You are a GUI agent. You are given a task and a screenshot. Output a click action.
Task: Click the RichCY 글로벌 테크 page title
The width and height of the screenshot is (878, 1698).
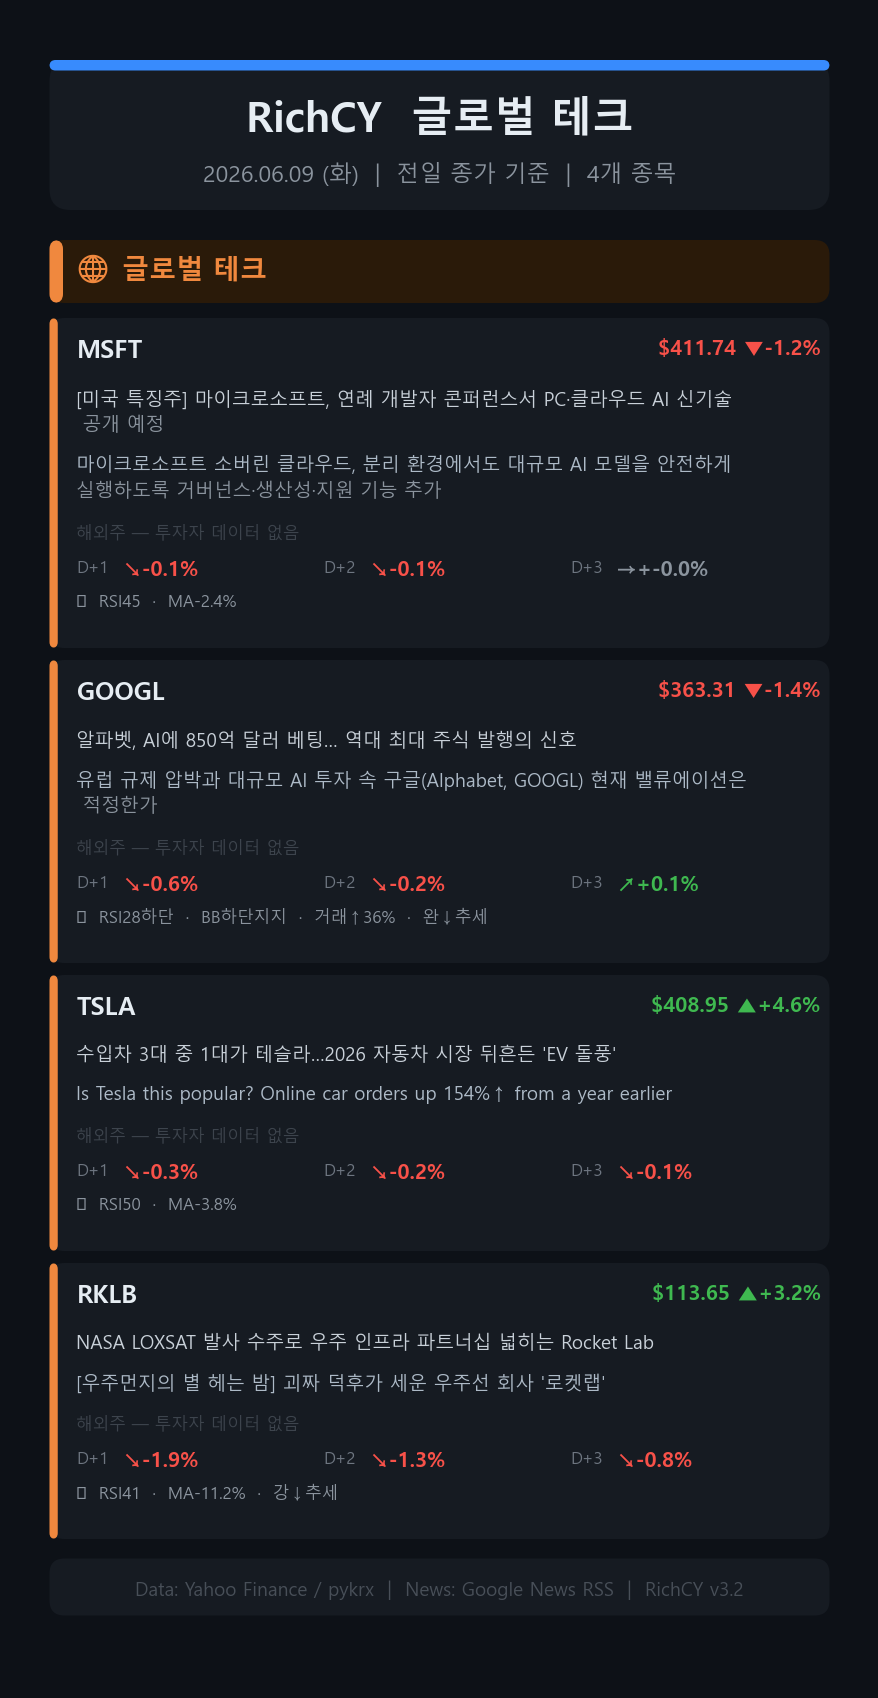(x=439, y=116)
